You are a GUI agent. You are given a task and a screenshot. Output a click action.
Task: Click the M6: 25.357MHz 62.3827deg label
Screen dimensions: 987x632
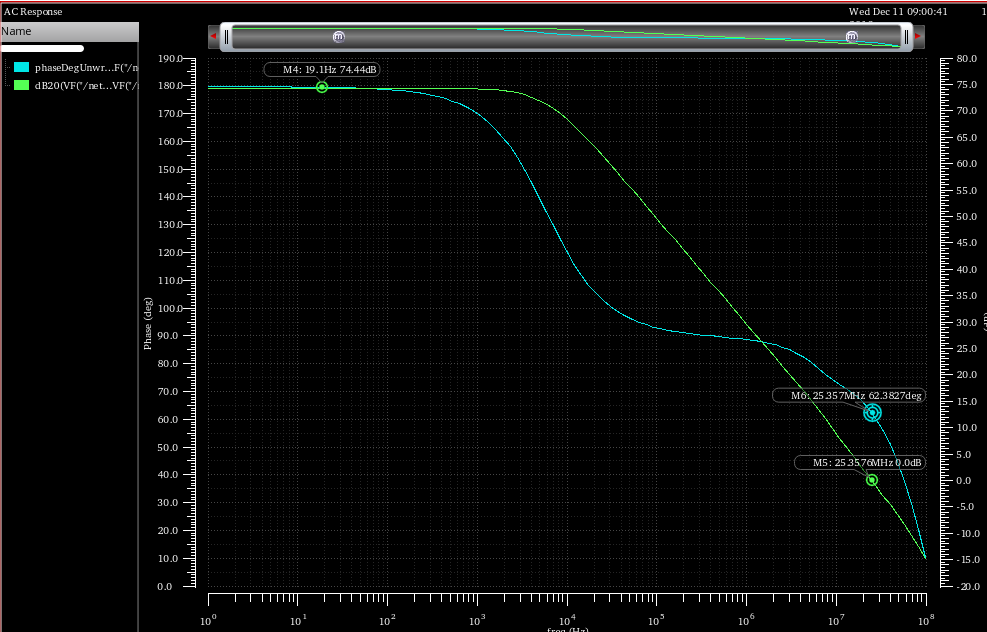click(849, 395)
